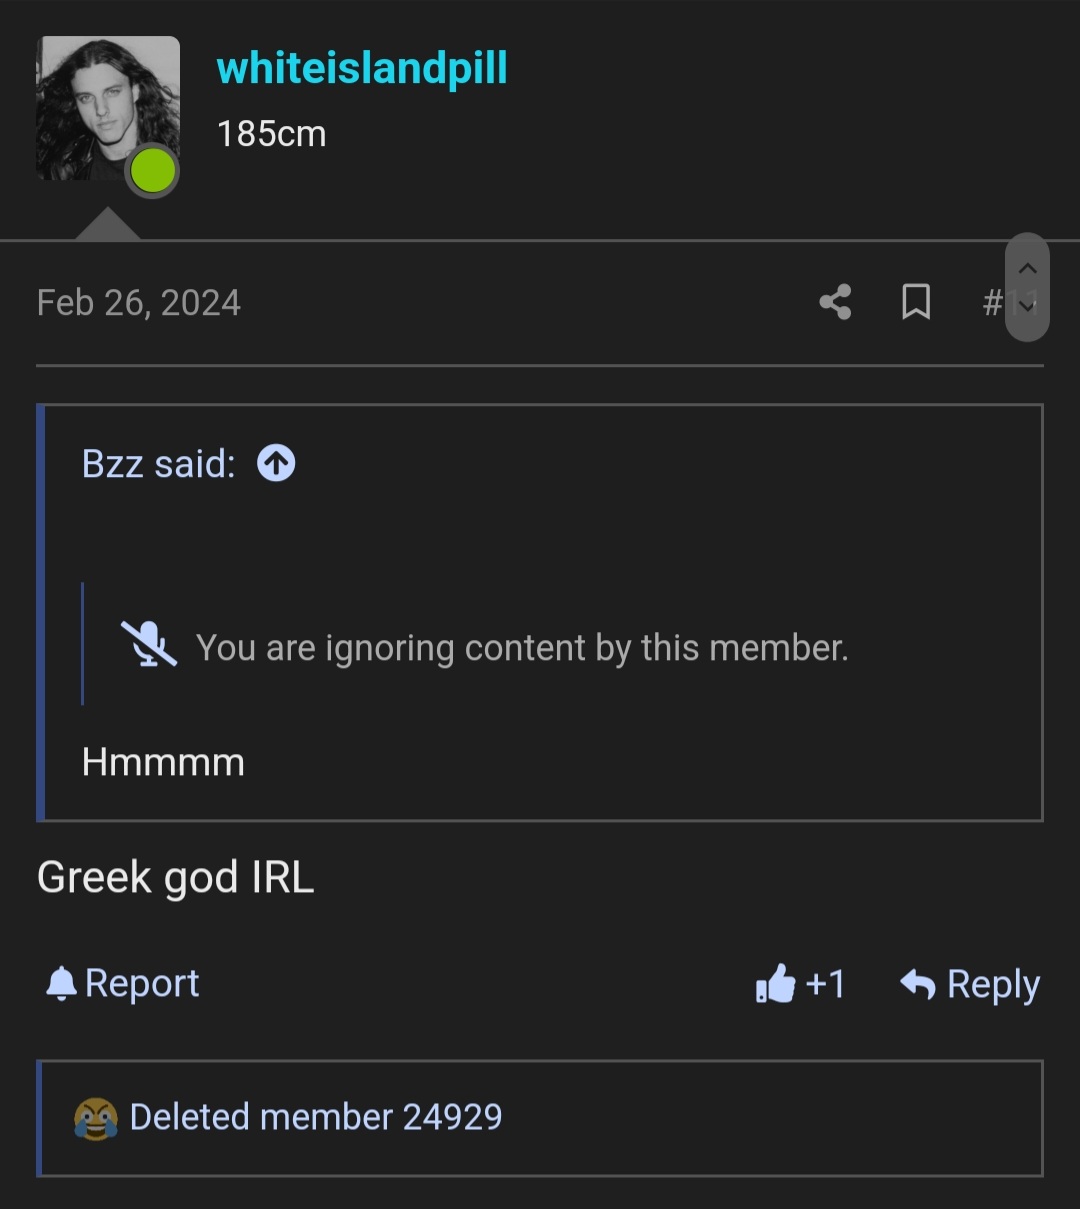1080x1209 pixels.
Task: Click the scroll-up chevron control
Action: click(x=1027, y=268)
